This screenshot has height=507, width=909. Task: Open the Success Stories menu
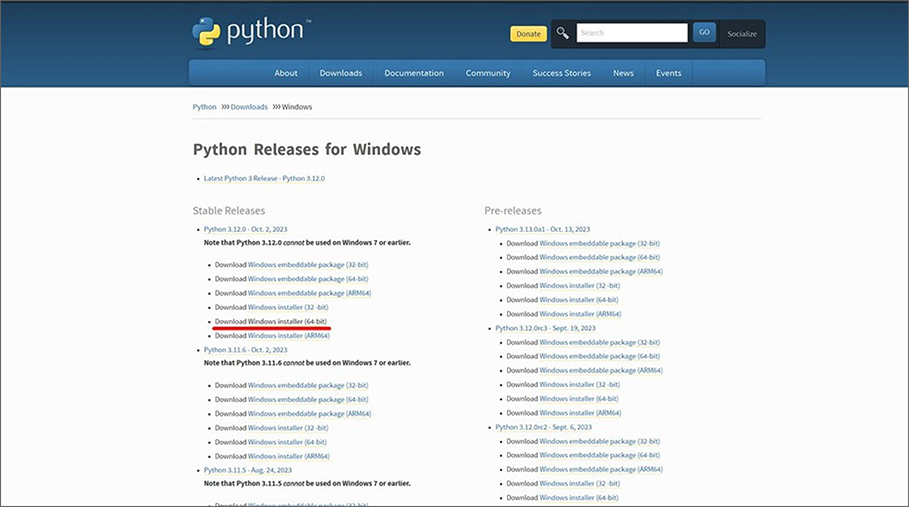pos(562,73)
